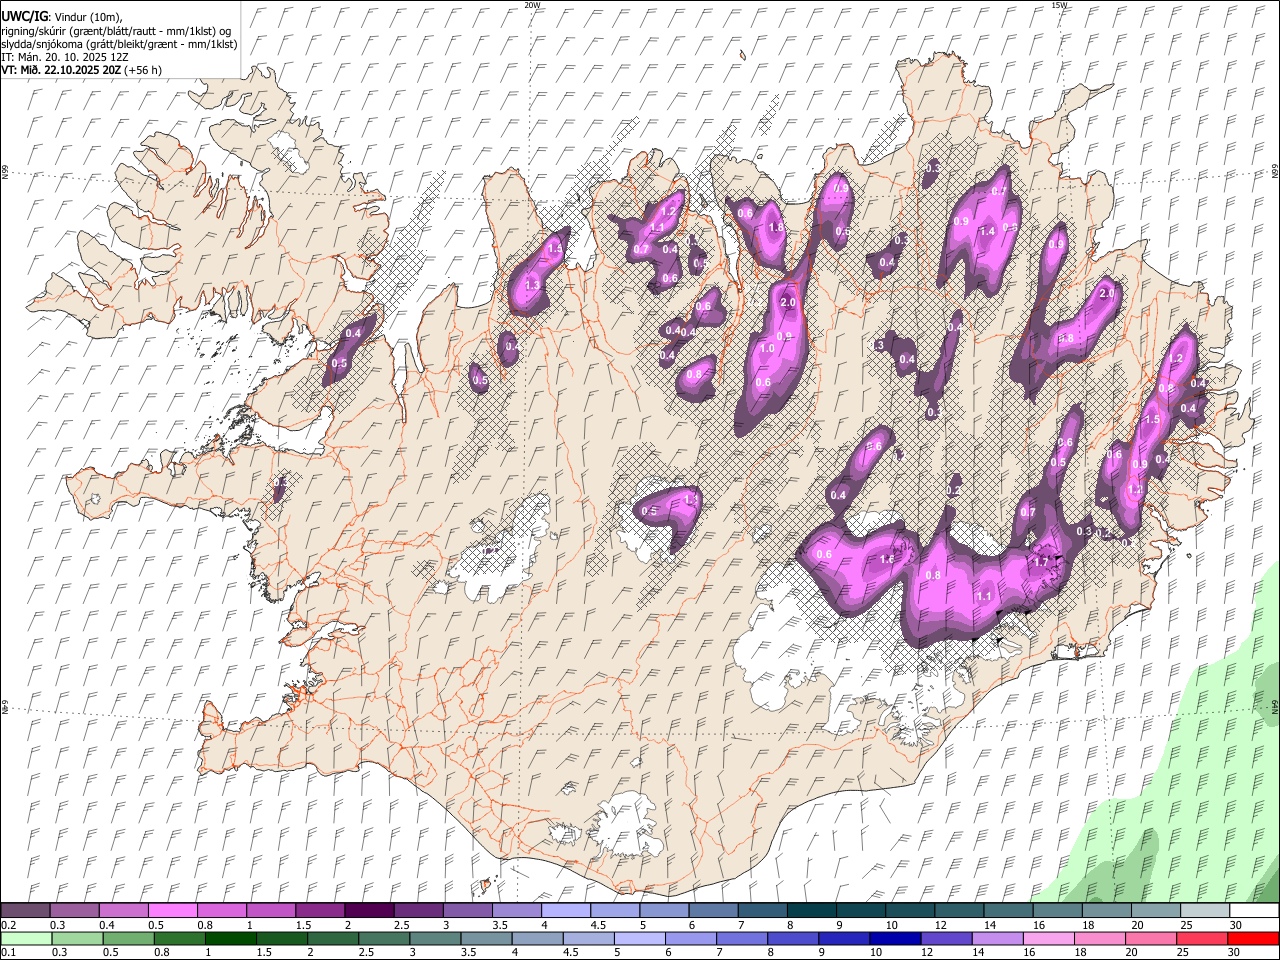The image size is (1280, 960).
Task: Click the 1.7 snowfall value on the map
Action: tap(1040, 562)
